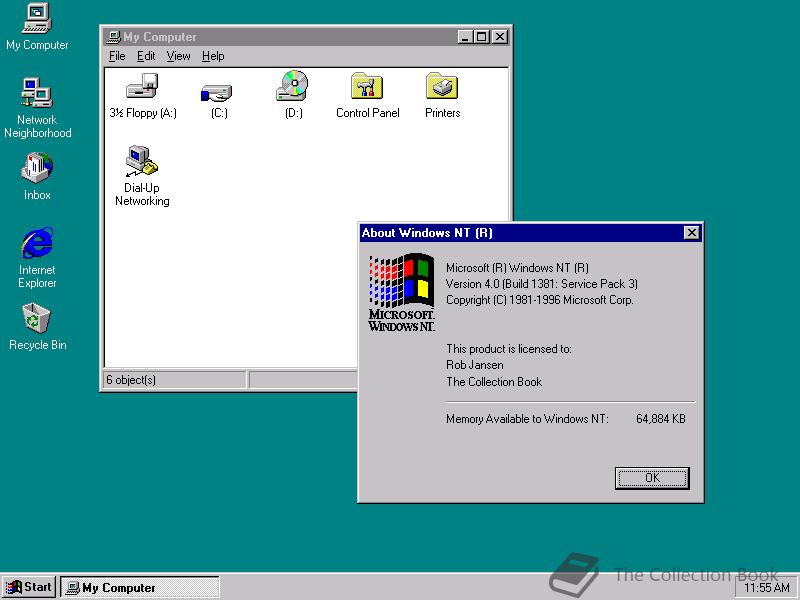Viewport: 800px width, 600px height.
Task: Click 'Memory Available to Windows NT:' label
Action: (527, 419)
